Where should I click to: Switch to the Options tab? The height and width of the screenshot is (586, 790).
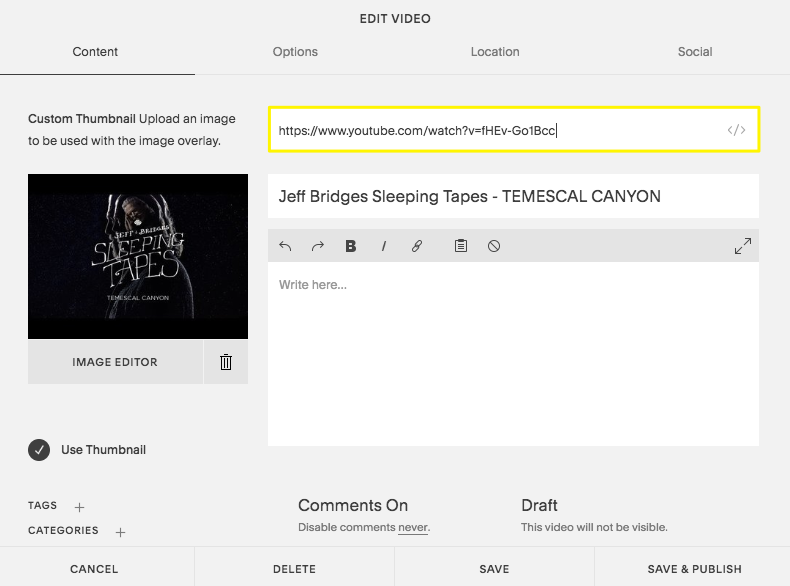coord(295,52)
